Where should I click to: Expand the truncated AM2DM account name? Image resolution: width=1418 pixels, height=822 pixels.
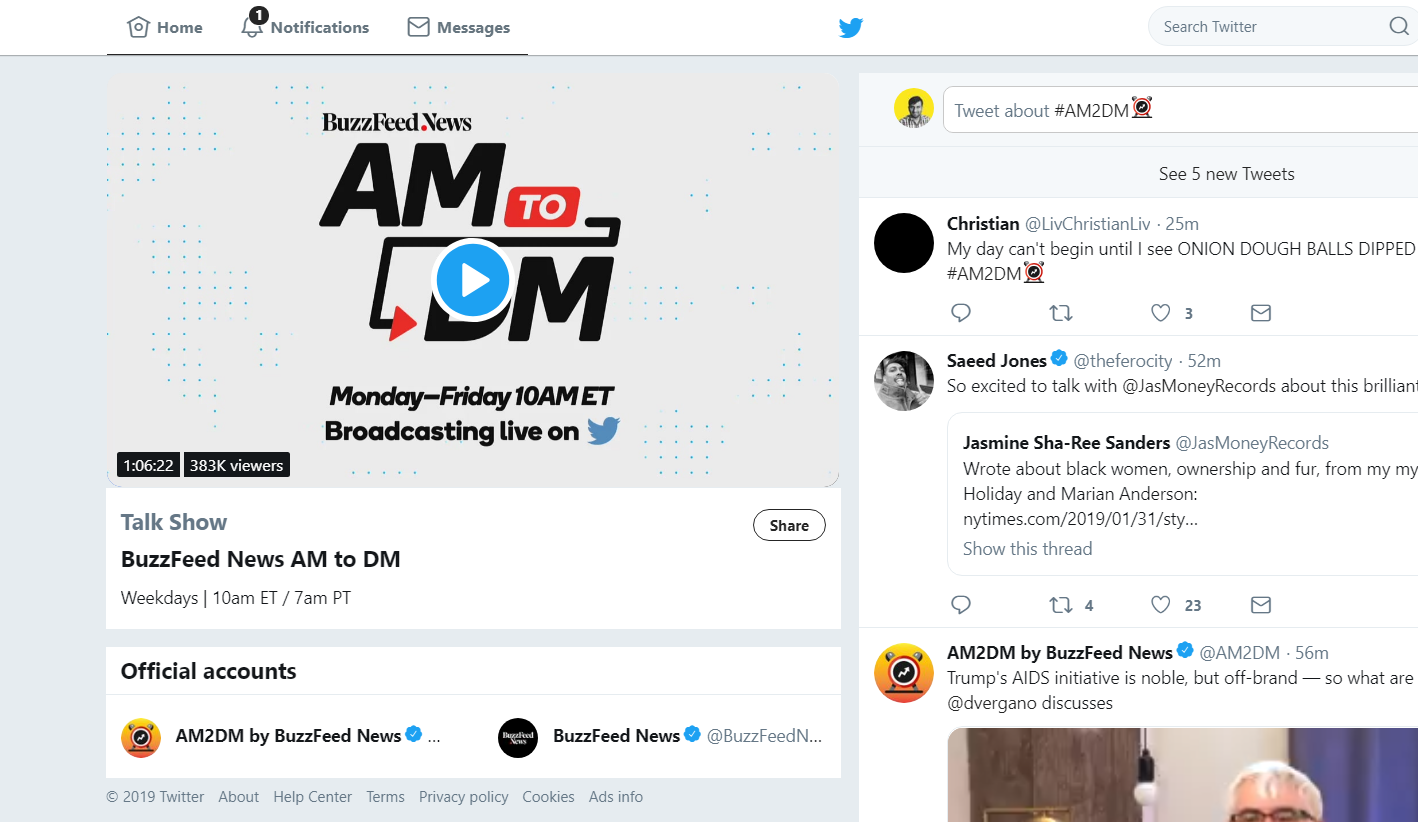pyautogui.click(x=436, y=735)
